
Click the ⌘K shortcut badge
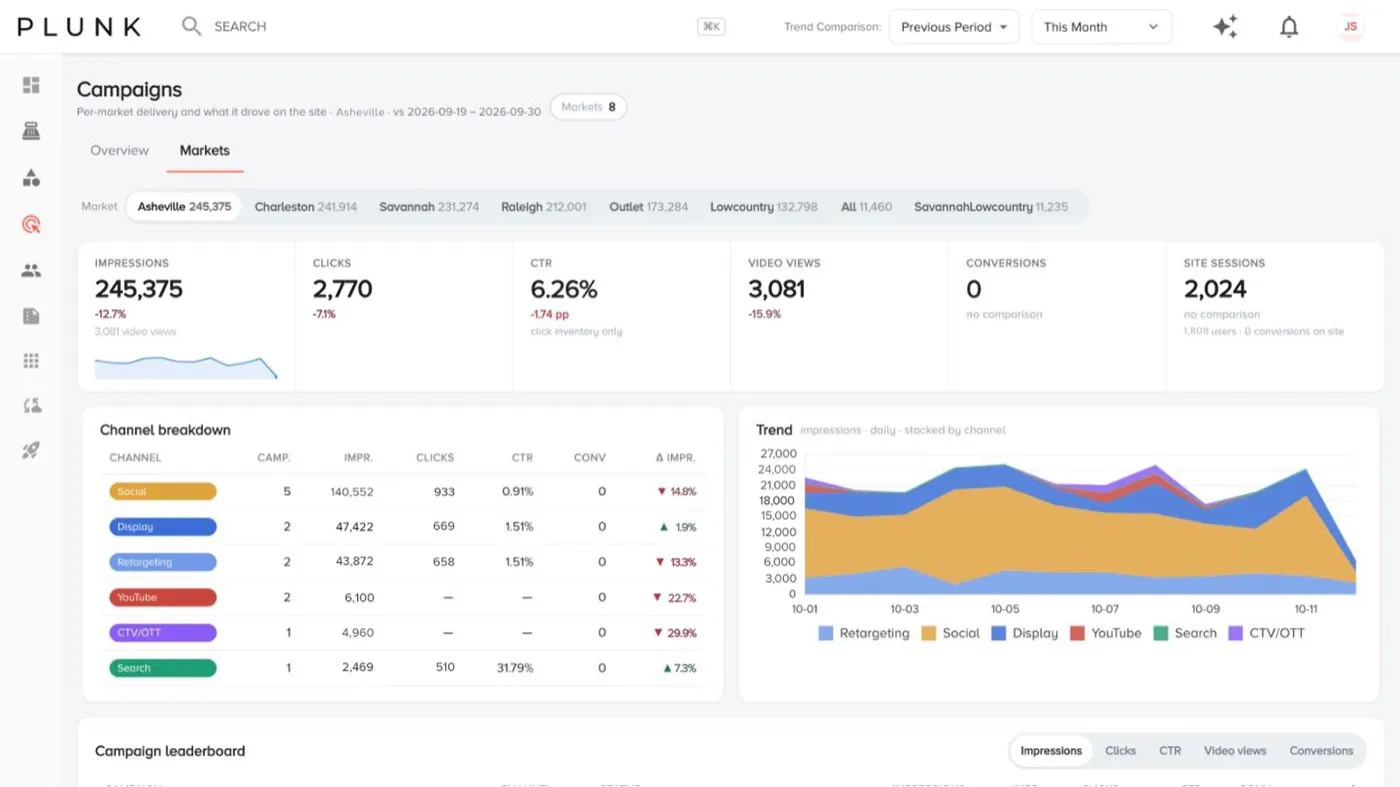point(711,27)
